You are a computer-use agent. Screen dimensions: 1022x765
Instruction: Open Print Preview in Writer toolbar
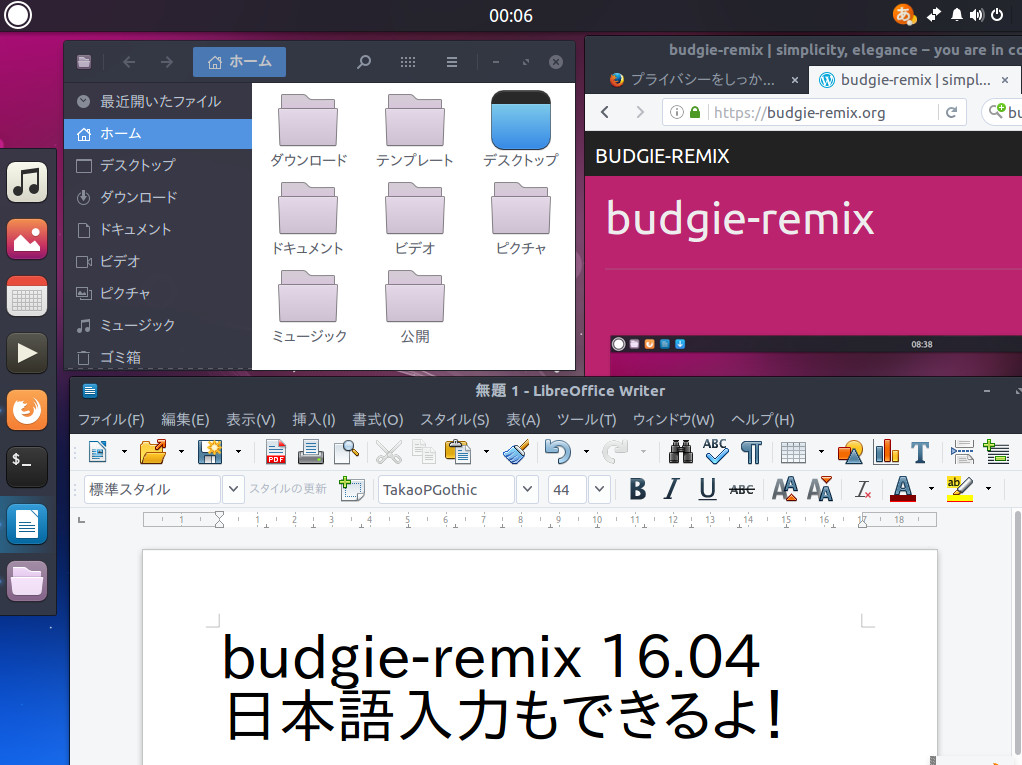click(x=346, y=452)
